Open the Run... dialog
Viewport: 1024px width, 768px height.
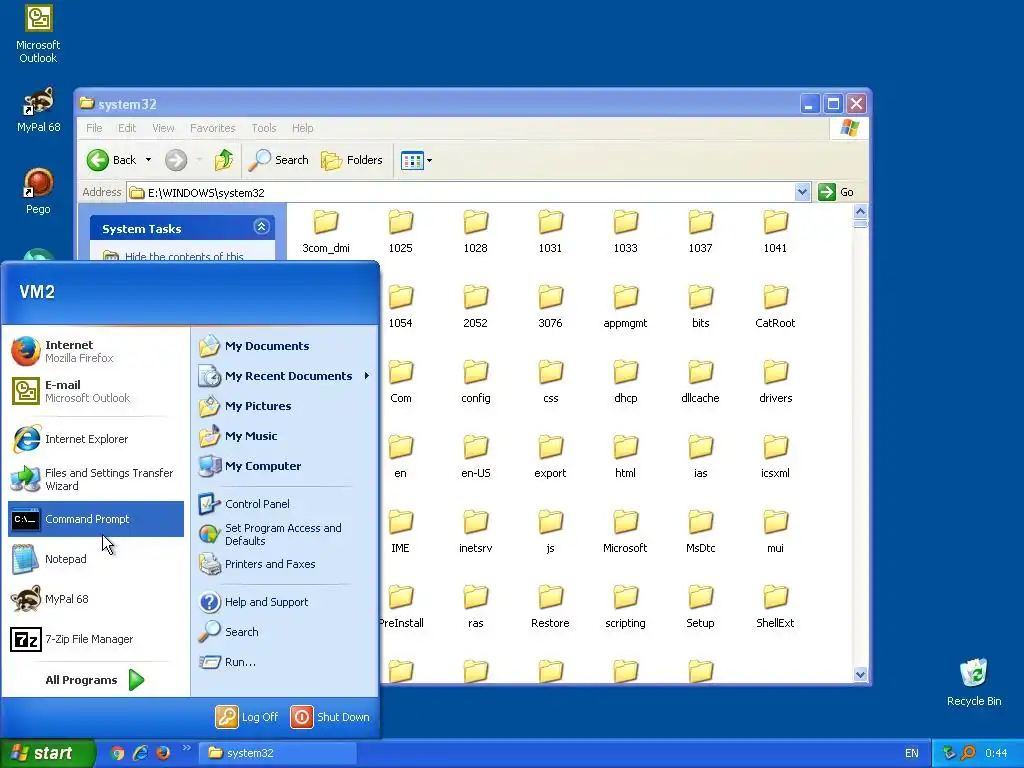point(285,662)
